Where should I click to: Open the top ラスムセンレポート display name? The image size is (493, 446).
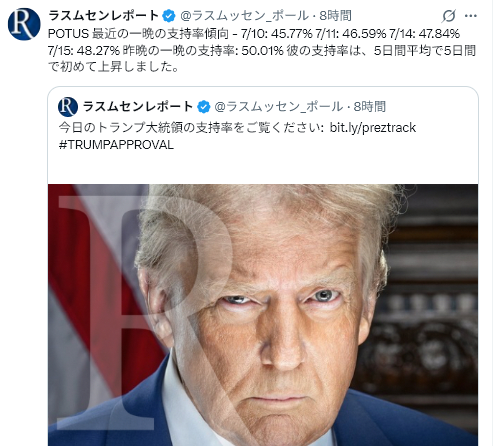click(x=104, y=16)
